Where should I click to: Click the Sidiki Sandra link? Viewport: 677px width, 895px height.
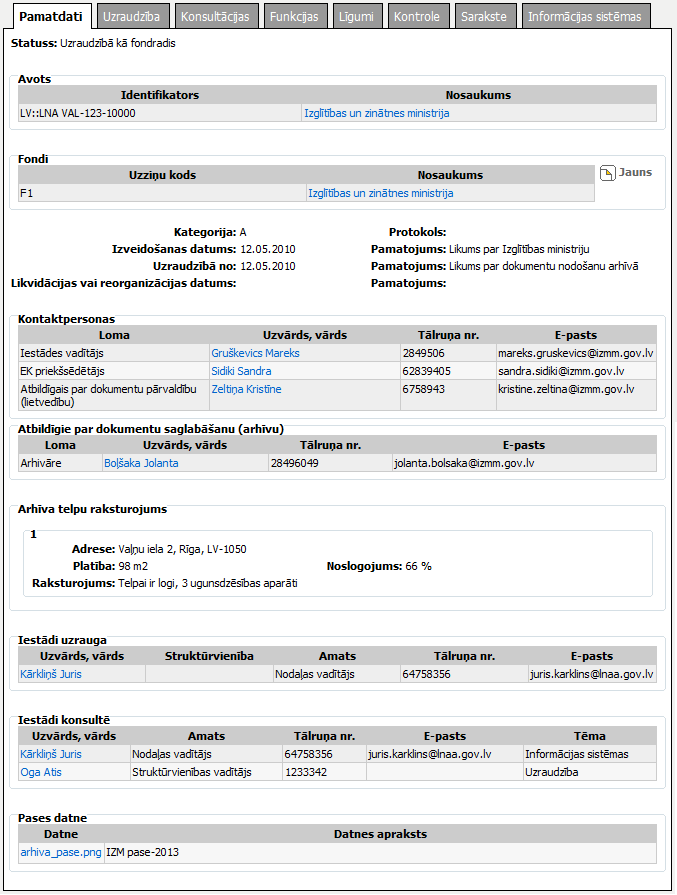(x=241, y=371)
